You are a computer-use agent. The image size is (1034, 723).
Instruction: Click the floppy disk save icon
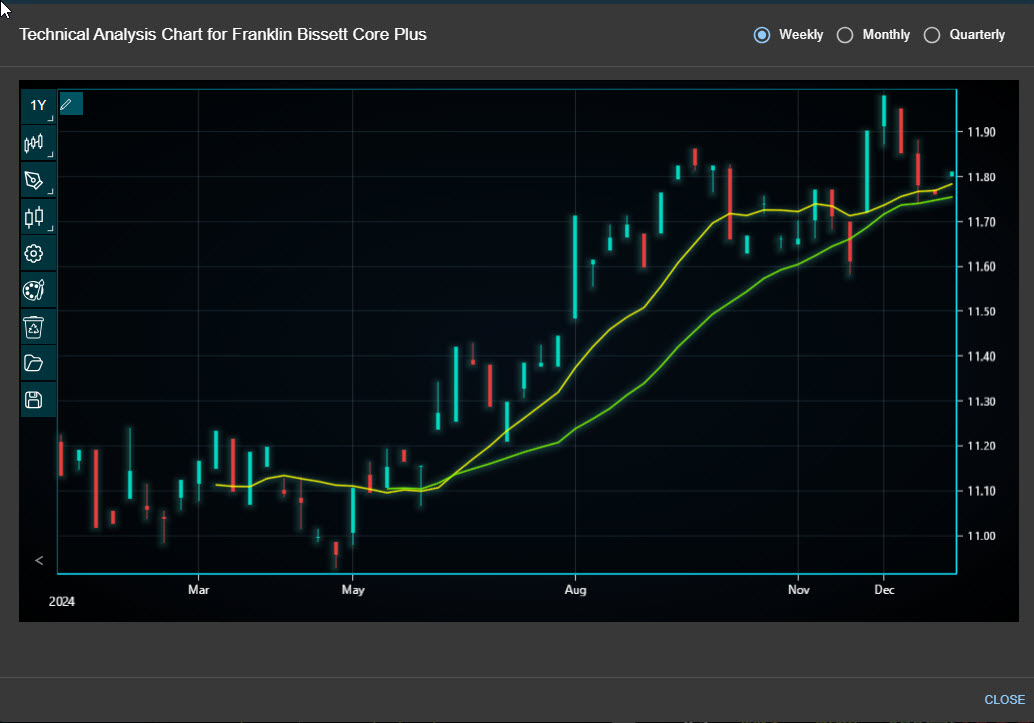34,400
